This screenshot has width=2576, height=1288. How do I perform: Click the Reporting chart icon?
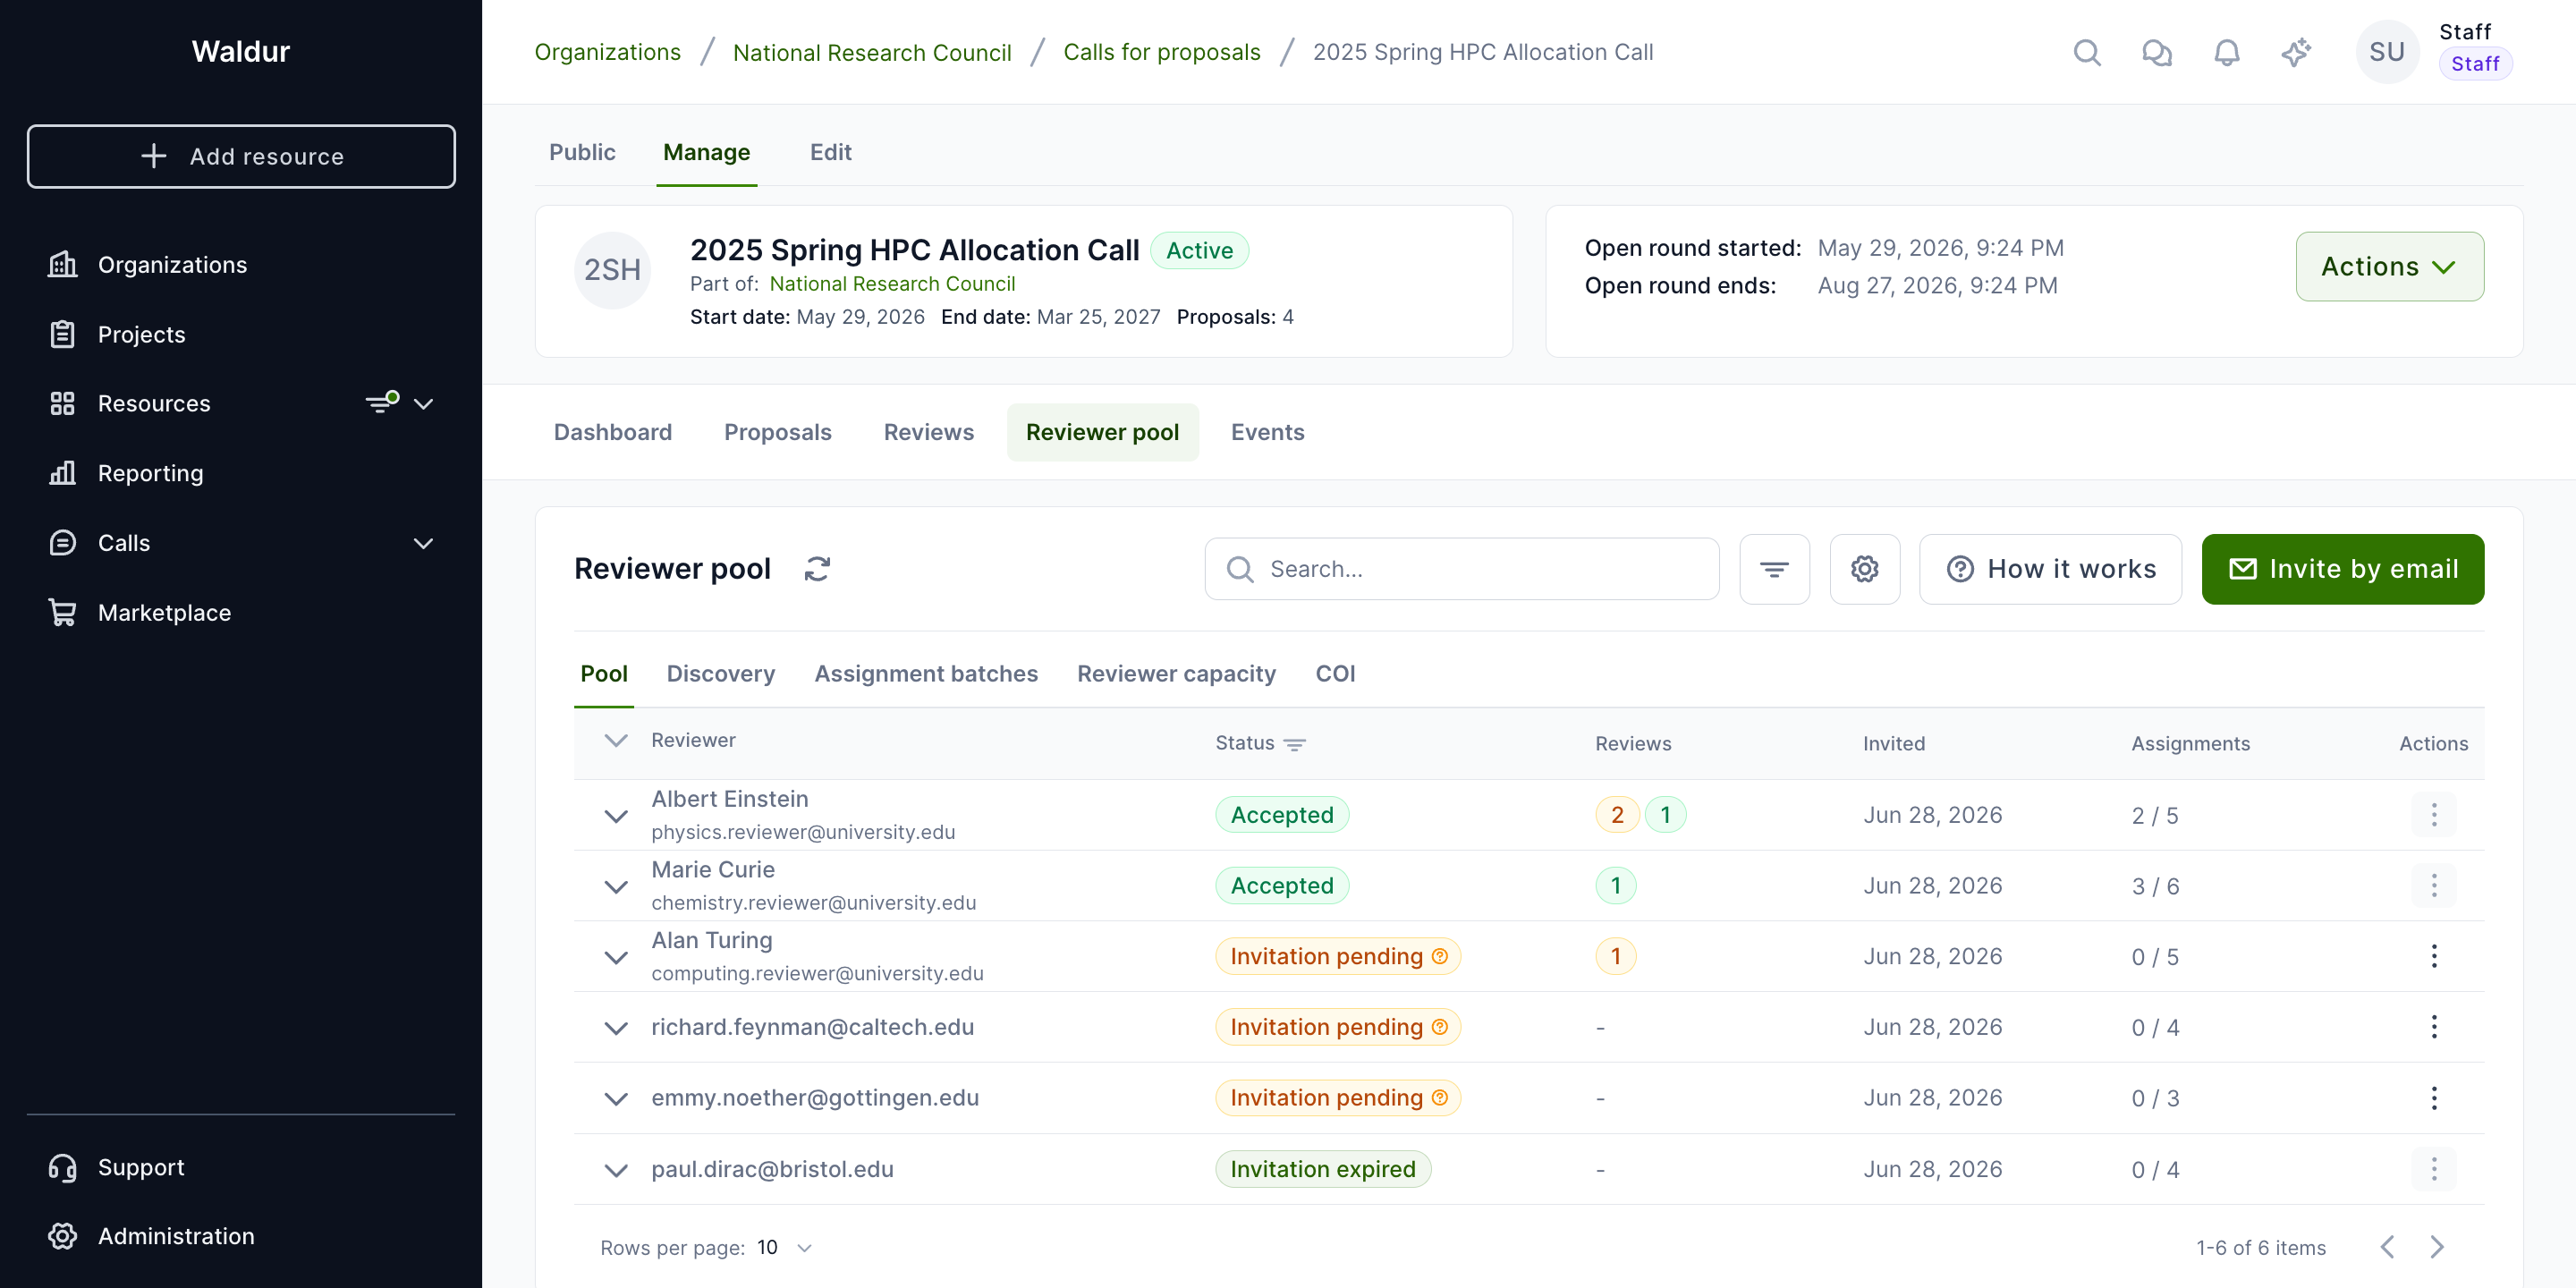pyautogui.click(x=63, y=473)
